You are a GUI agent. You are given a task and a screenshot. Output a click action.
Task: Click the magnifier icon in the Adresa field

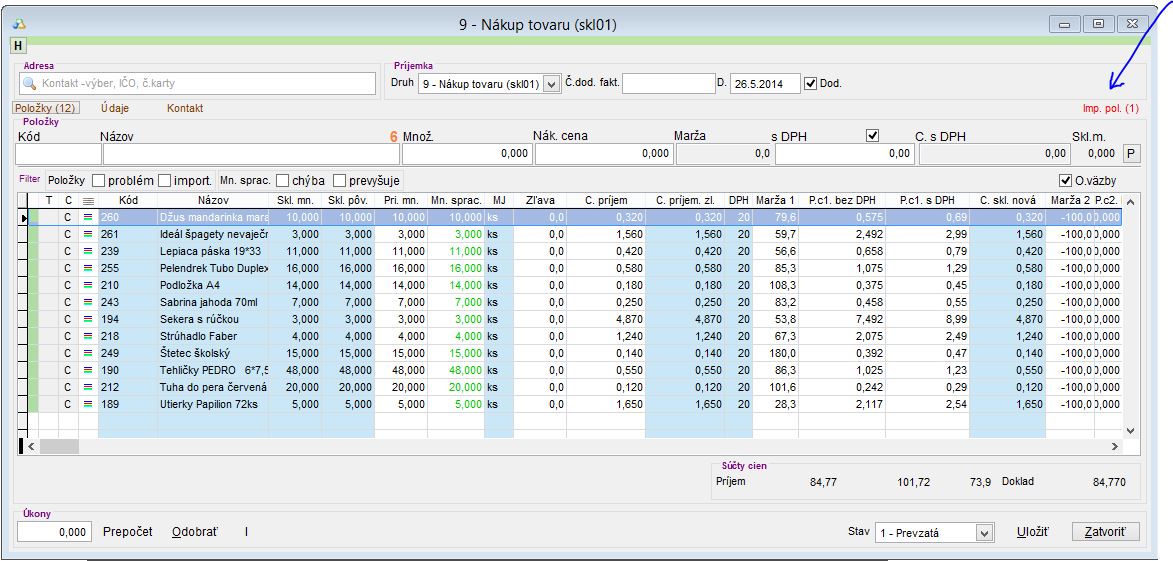[x=29, y=84]
